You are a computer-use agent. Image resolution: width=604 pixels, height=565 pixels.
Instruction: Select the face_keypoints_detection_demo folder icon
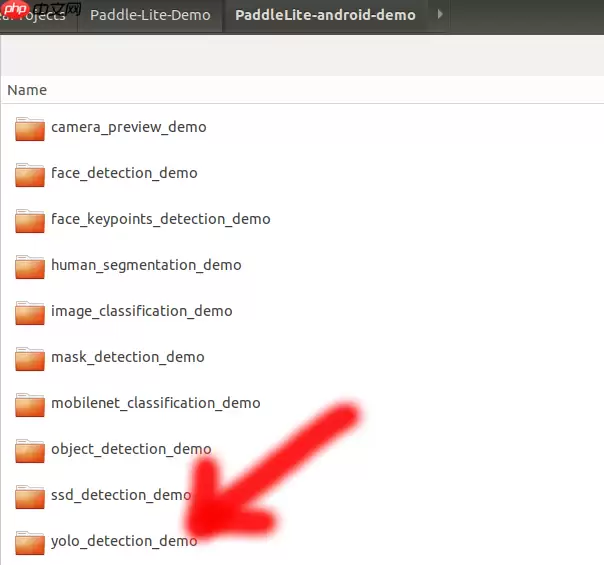pos(30,220)
